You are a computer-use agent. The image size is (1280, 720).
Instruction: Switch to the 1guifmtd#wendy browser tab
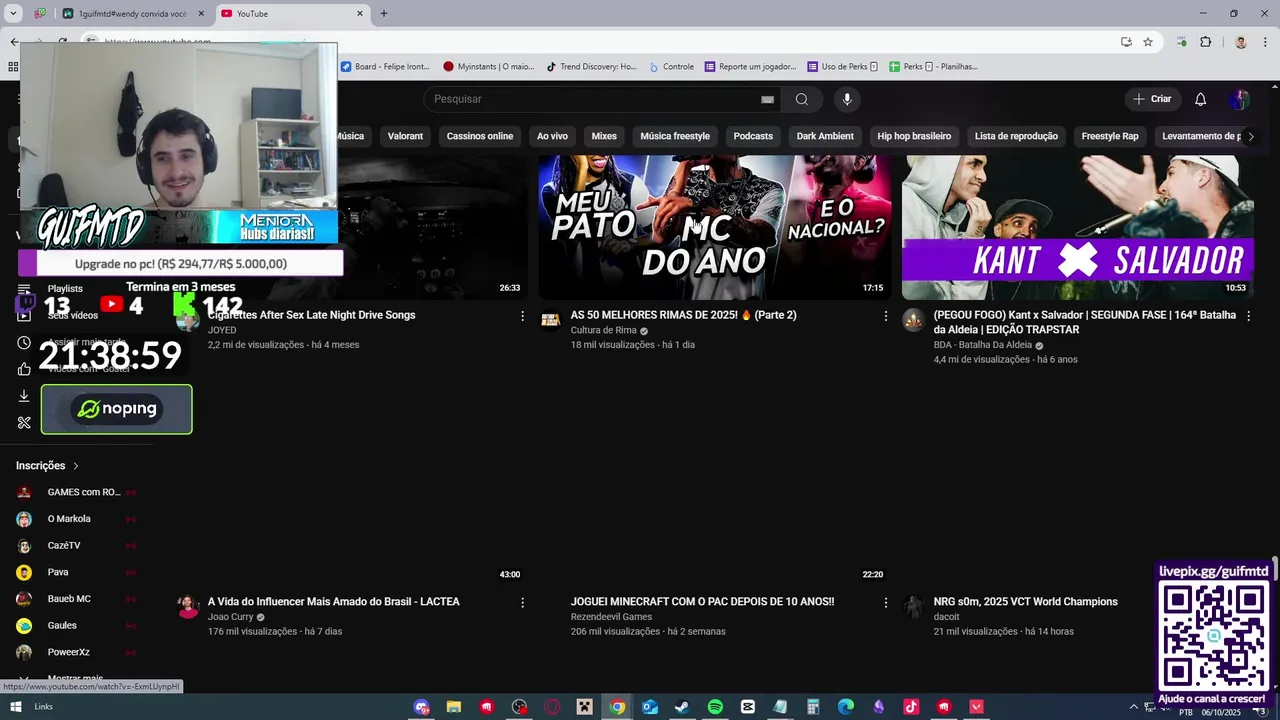[x=132, y=14]
